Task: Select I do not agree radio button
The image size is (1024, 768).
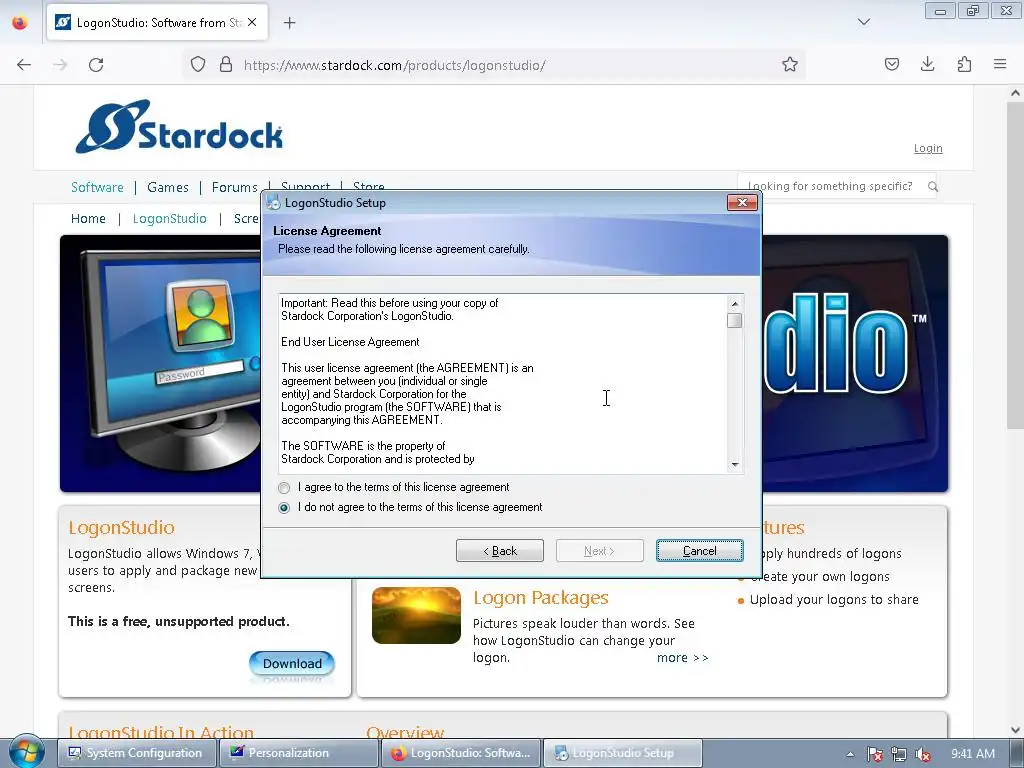Action: 283,507
